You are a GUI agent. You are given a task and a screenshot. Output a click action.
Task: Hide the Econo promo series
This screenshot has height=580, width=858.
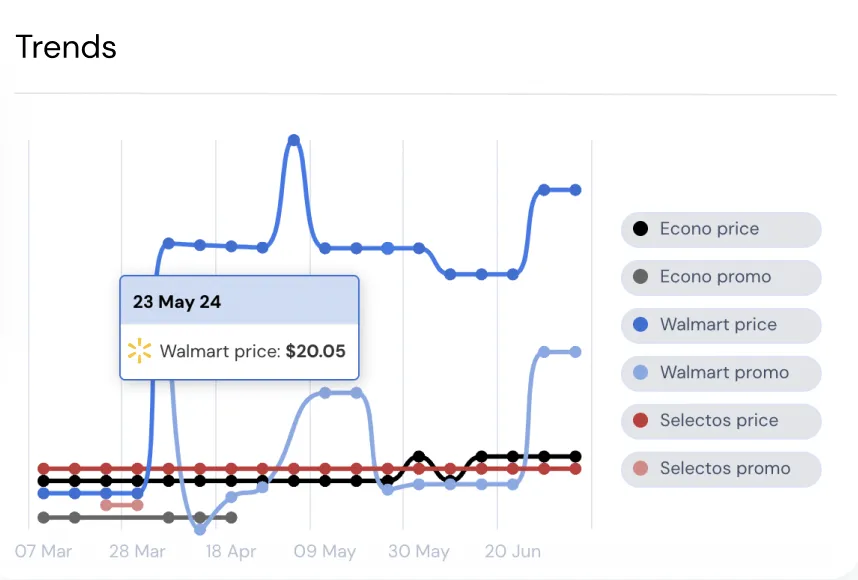coord(721,277)
